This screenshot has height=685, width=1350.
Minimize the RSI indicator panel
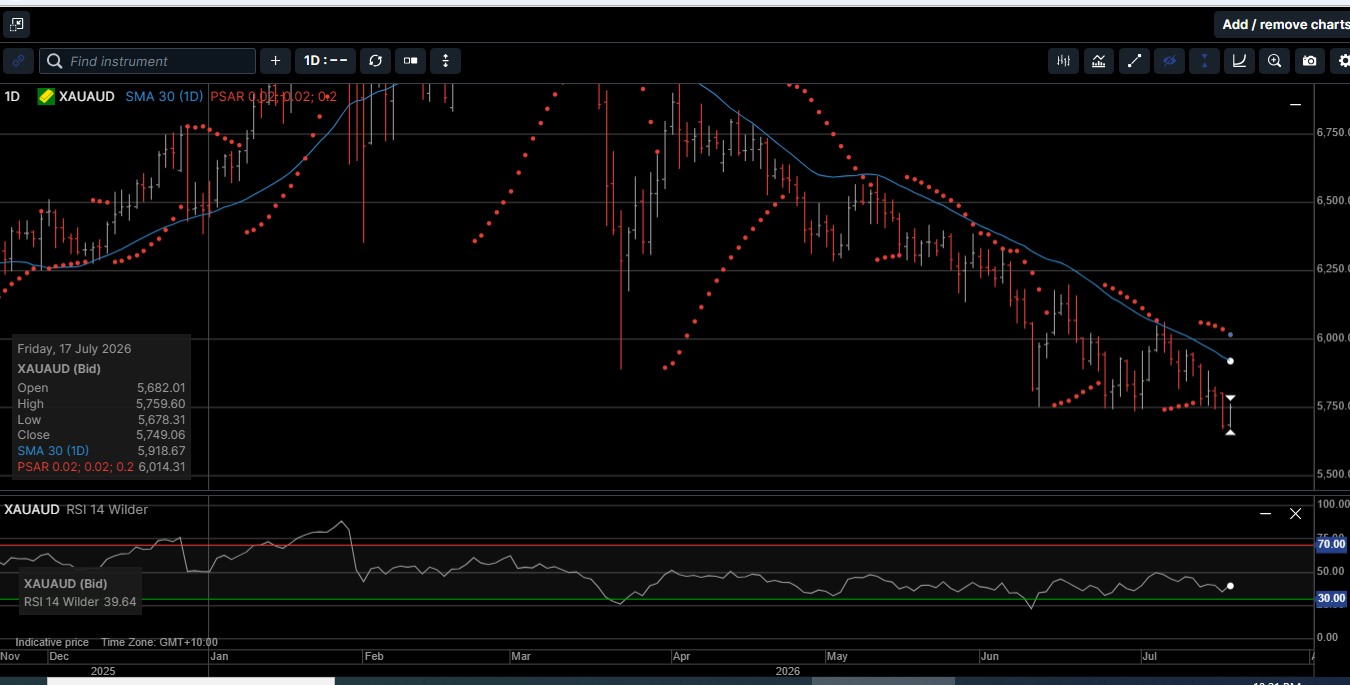[x=1265, y=513]
